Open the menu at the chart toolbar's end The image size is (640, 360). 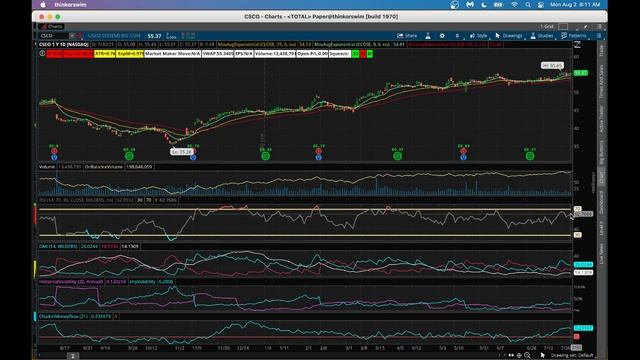click(599, 36)
